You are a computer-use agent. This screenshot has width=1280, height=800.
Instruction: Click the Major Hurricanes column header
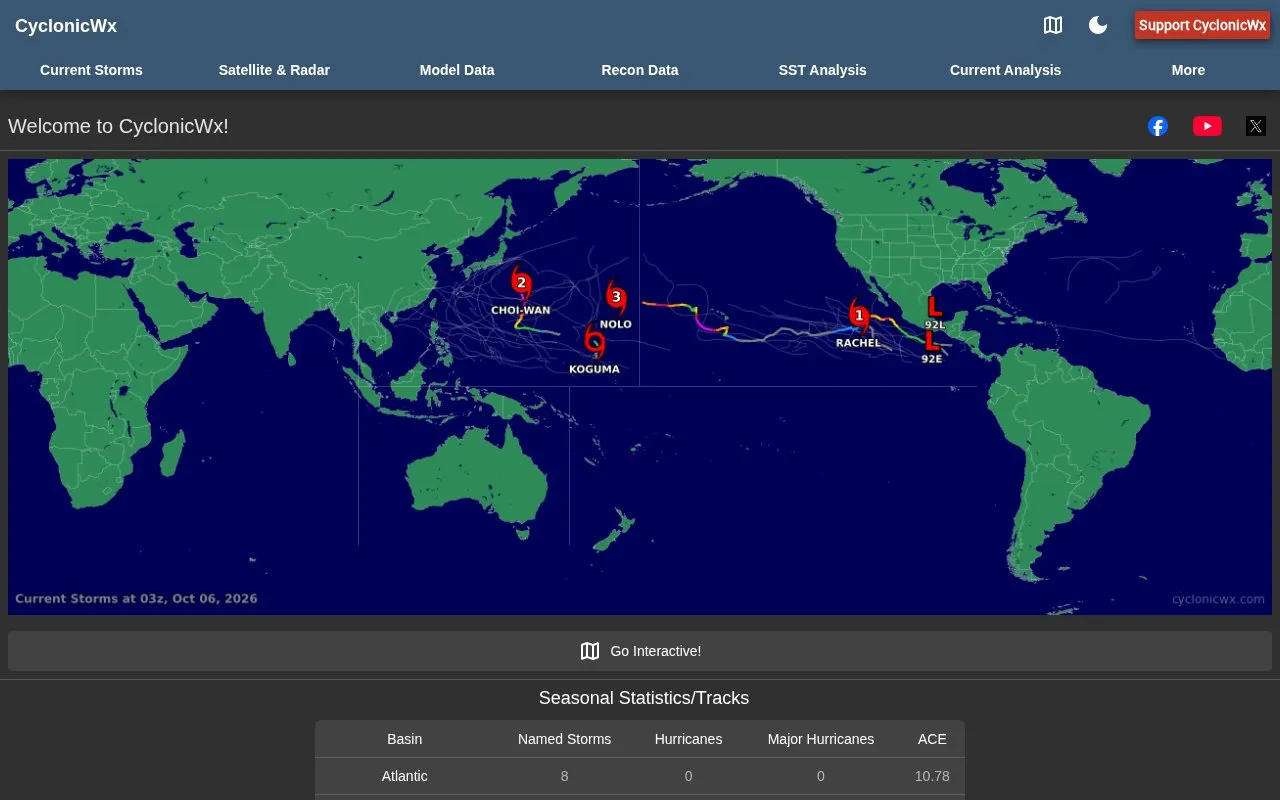(821, 739)
